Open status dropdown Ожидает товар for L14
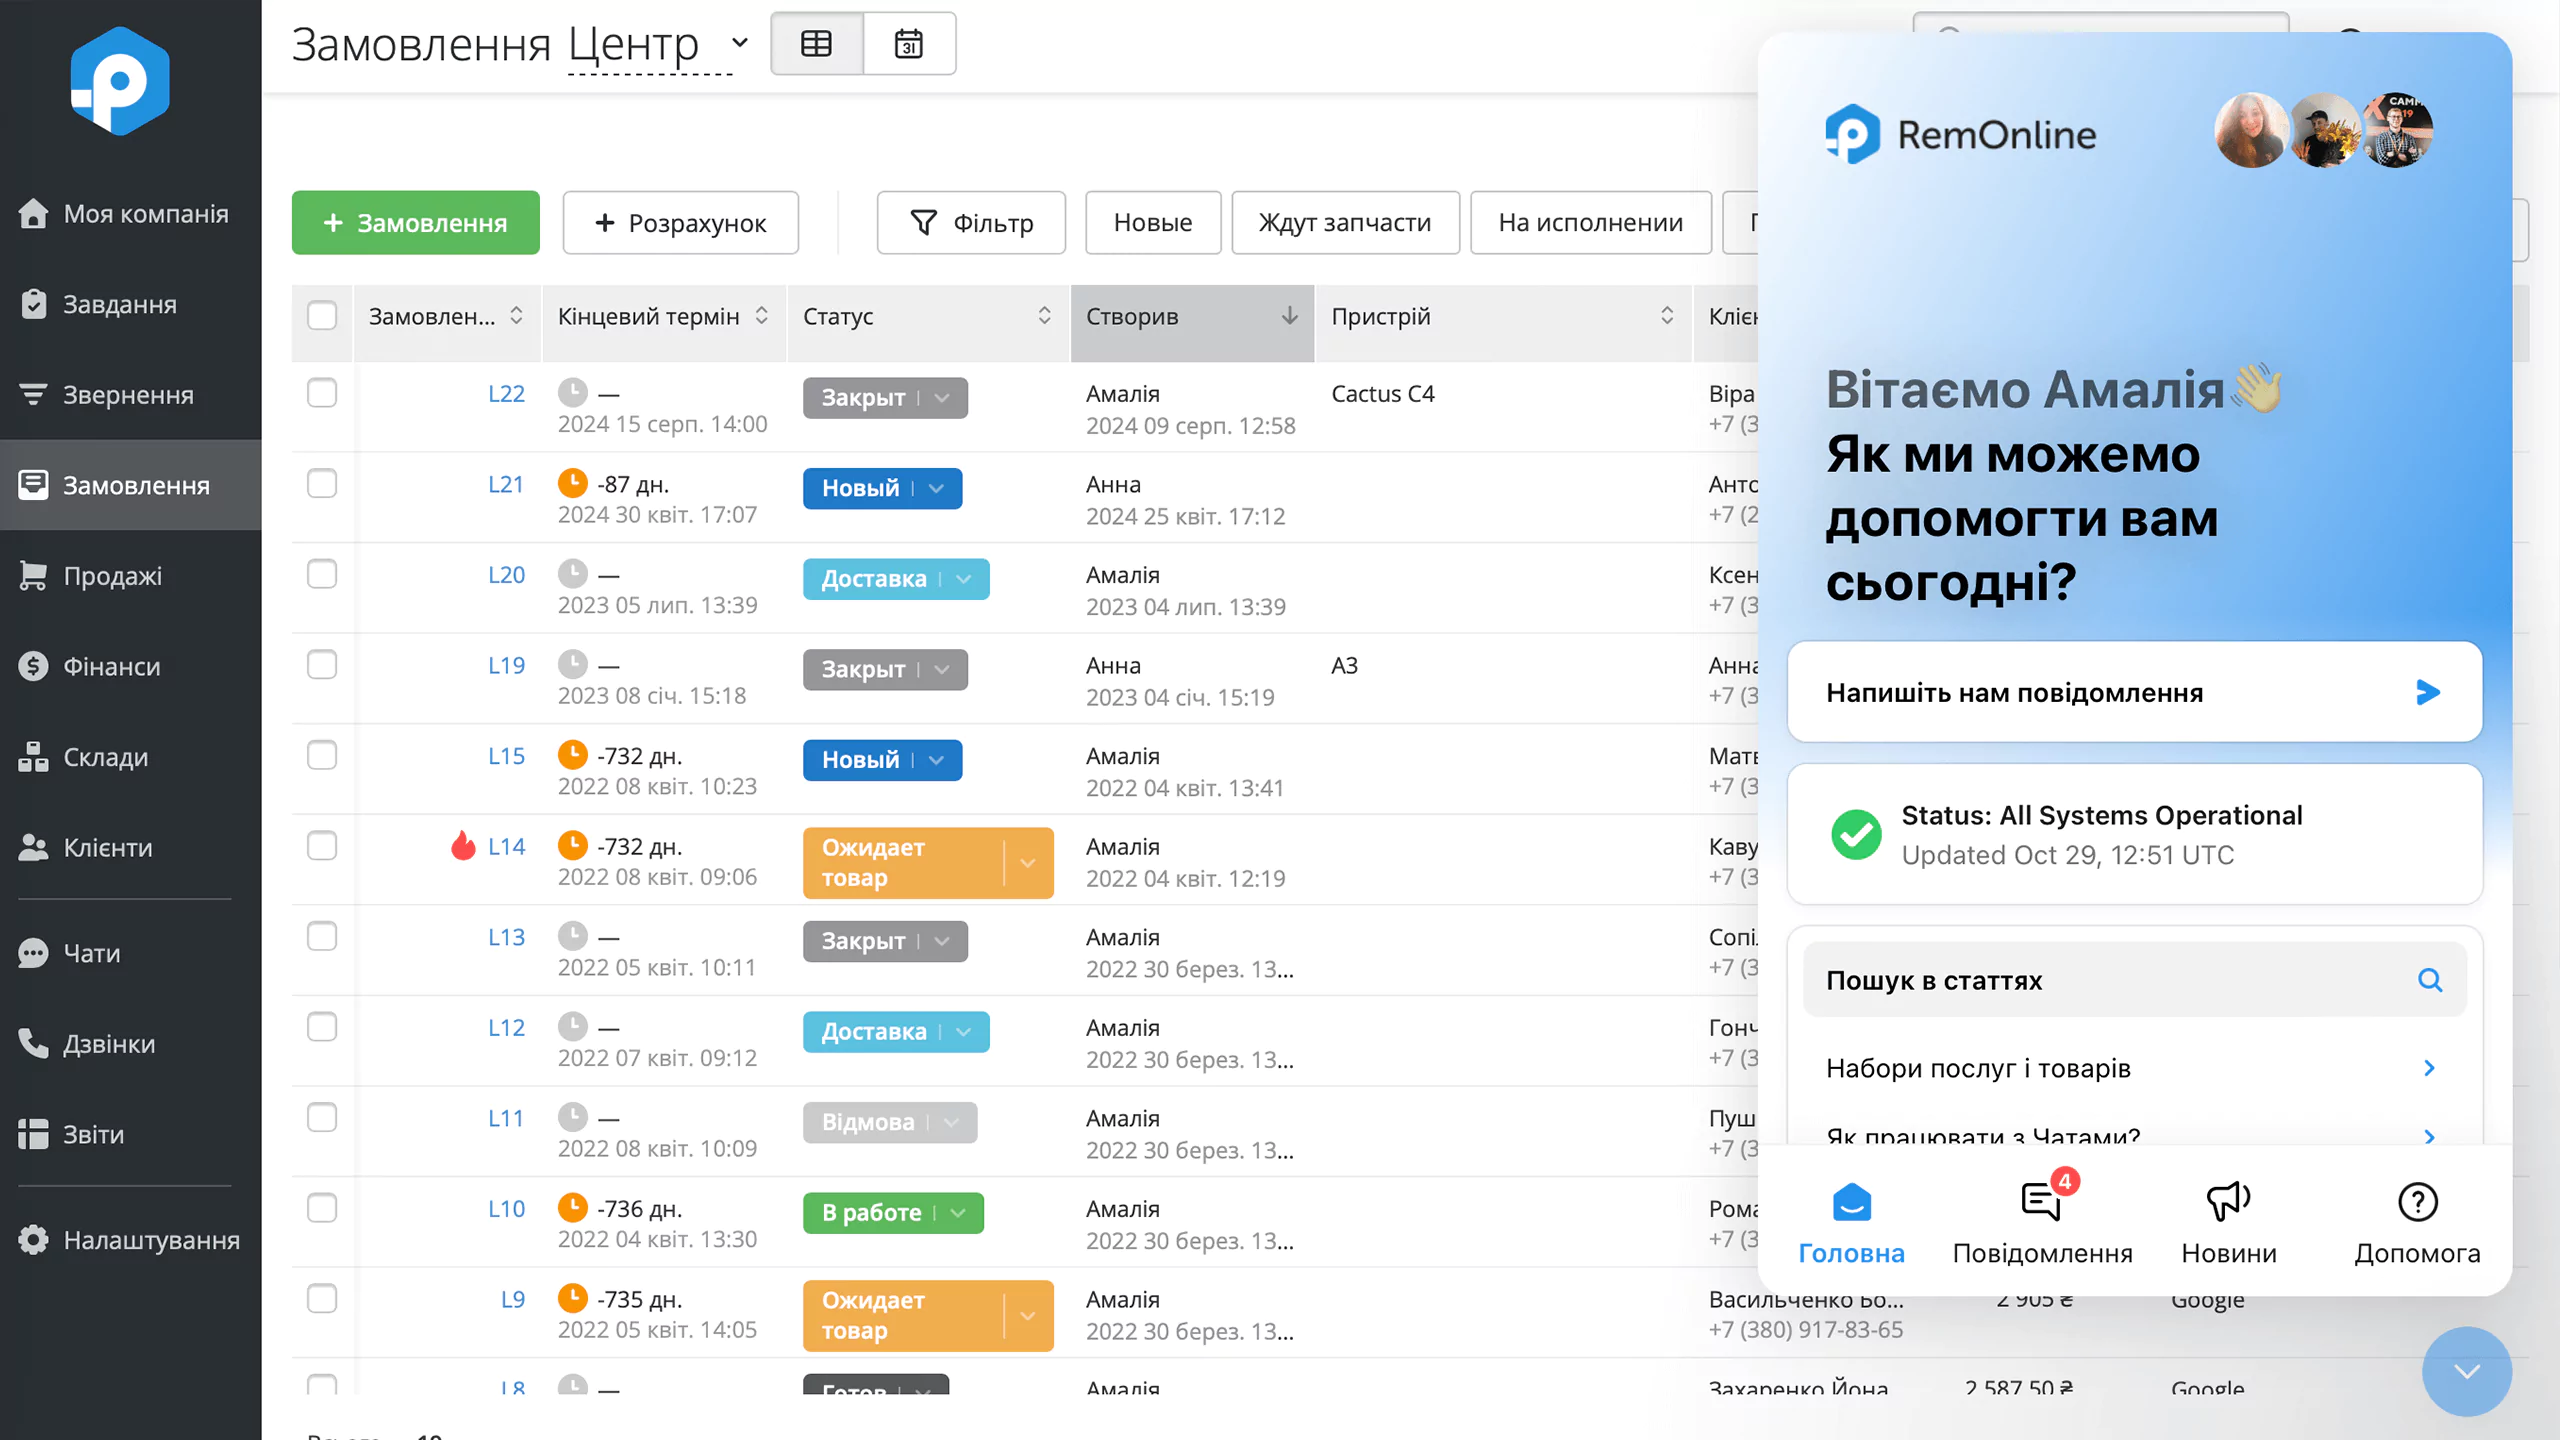Image resolution: width=2560 pixels, height=1440 pixels. tap(928, 862)
